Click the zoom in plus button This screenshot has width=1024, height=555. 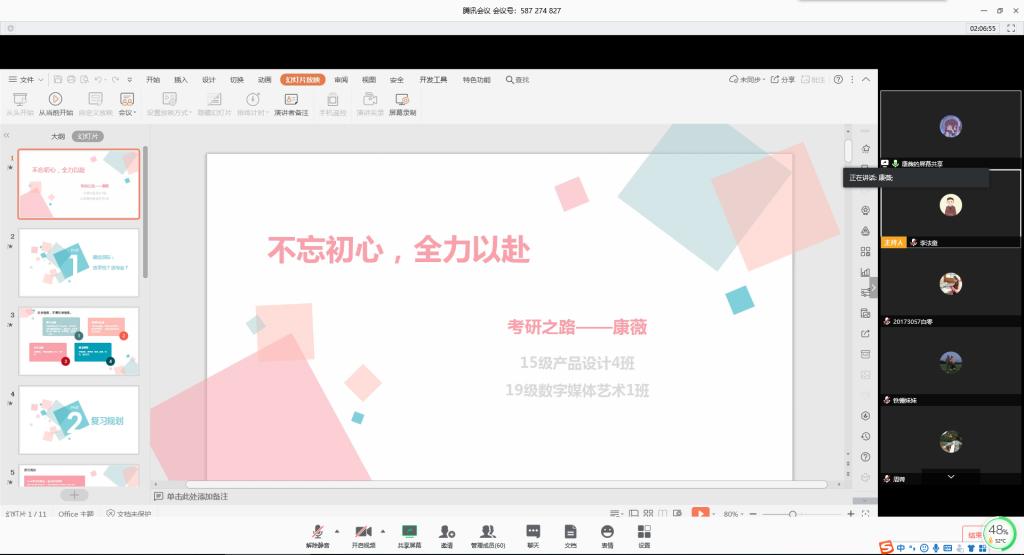click(850, 515)
